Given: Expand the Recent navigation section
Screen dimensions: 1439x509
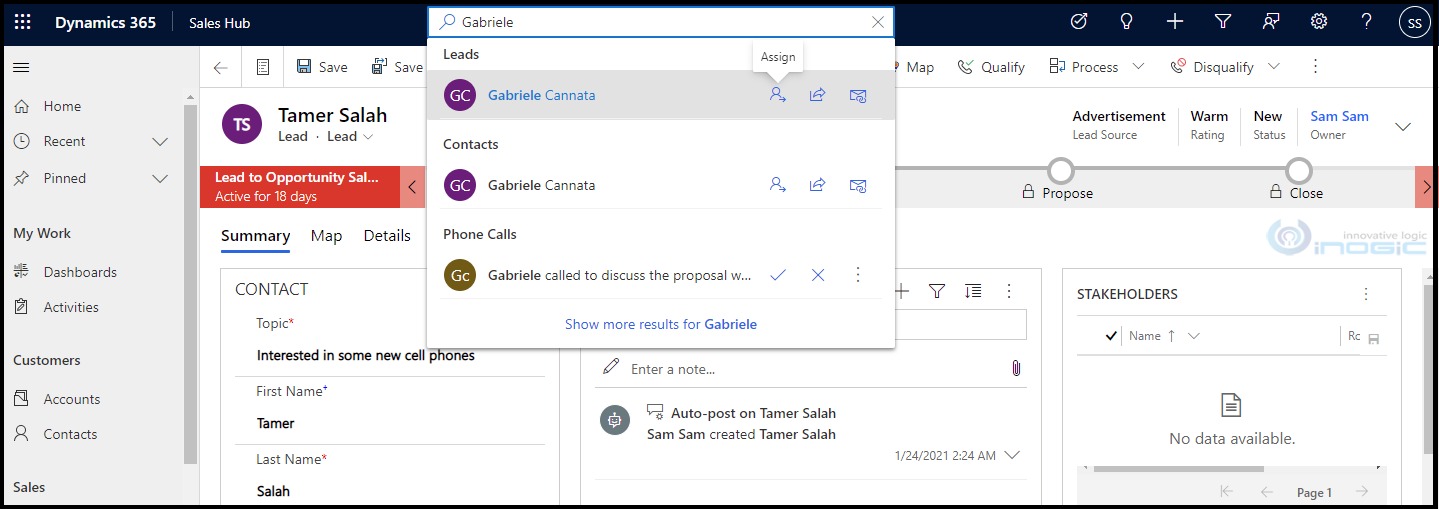Looking at the screenshot, I should tap(159, 142).
